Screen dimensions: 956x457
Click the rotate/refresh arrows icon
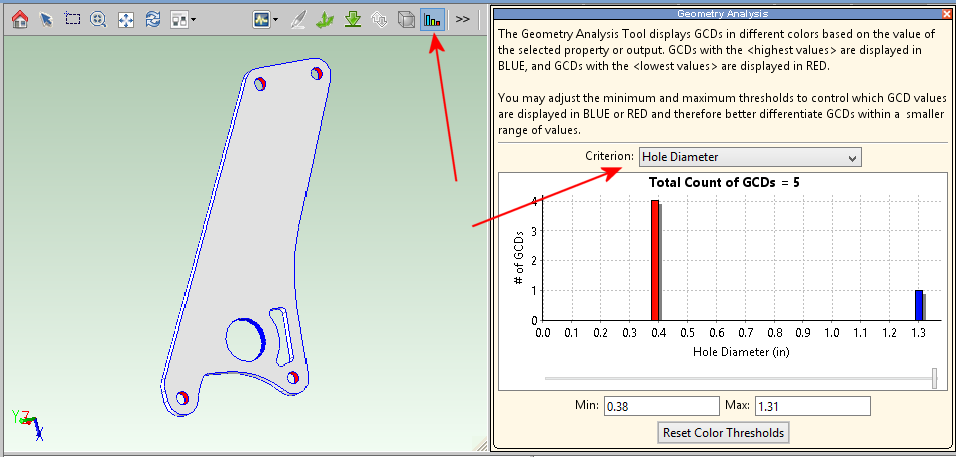(x=153, y=19)
